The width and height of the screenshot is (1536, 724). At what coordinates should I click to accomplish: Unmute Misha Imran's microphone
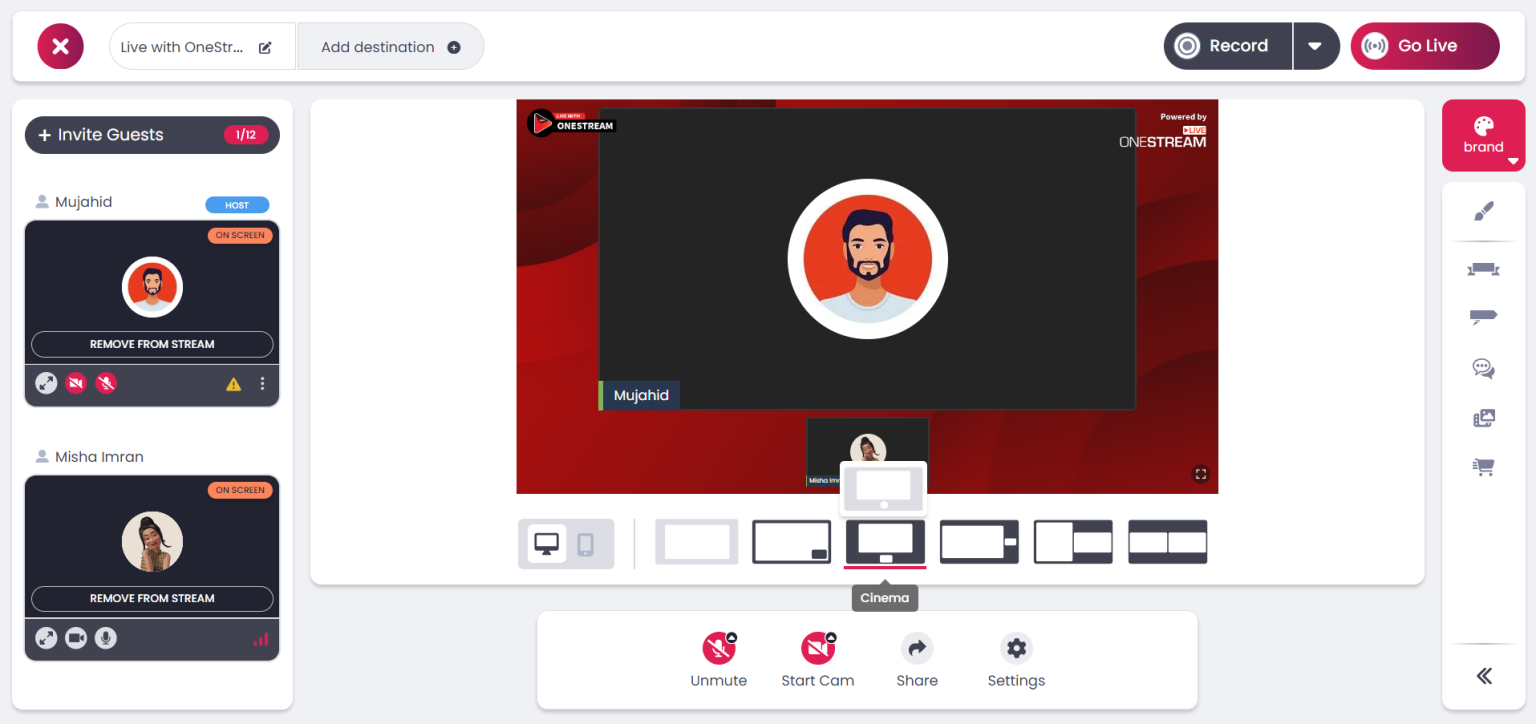pos(105,638)
